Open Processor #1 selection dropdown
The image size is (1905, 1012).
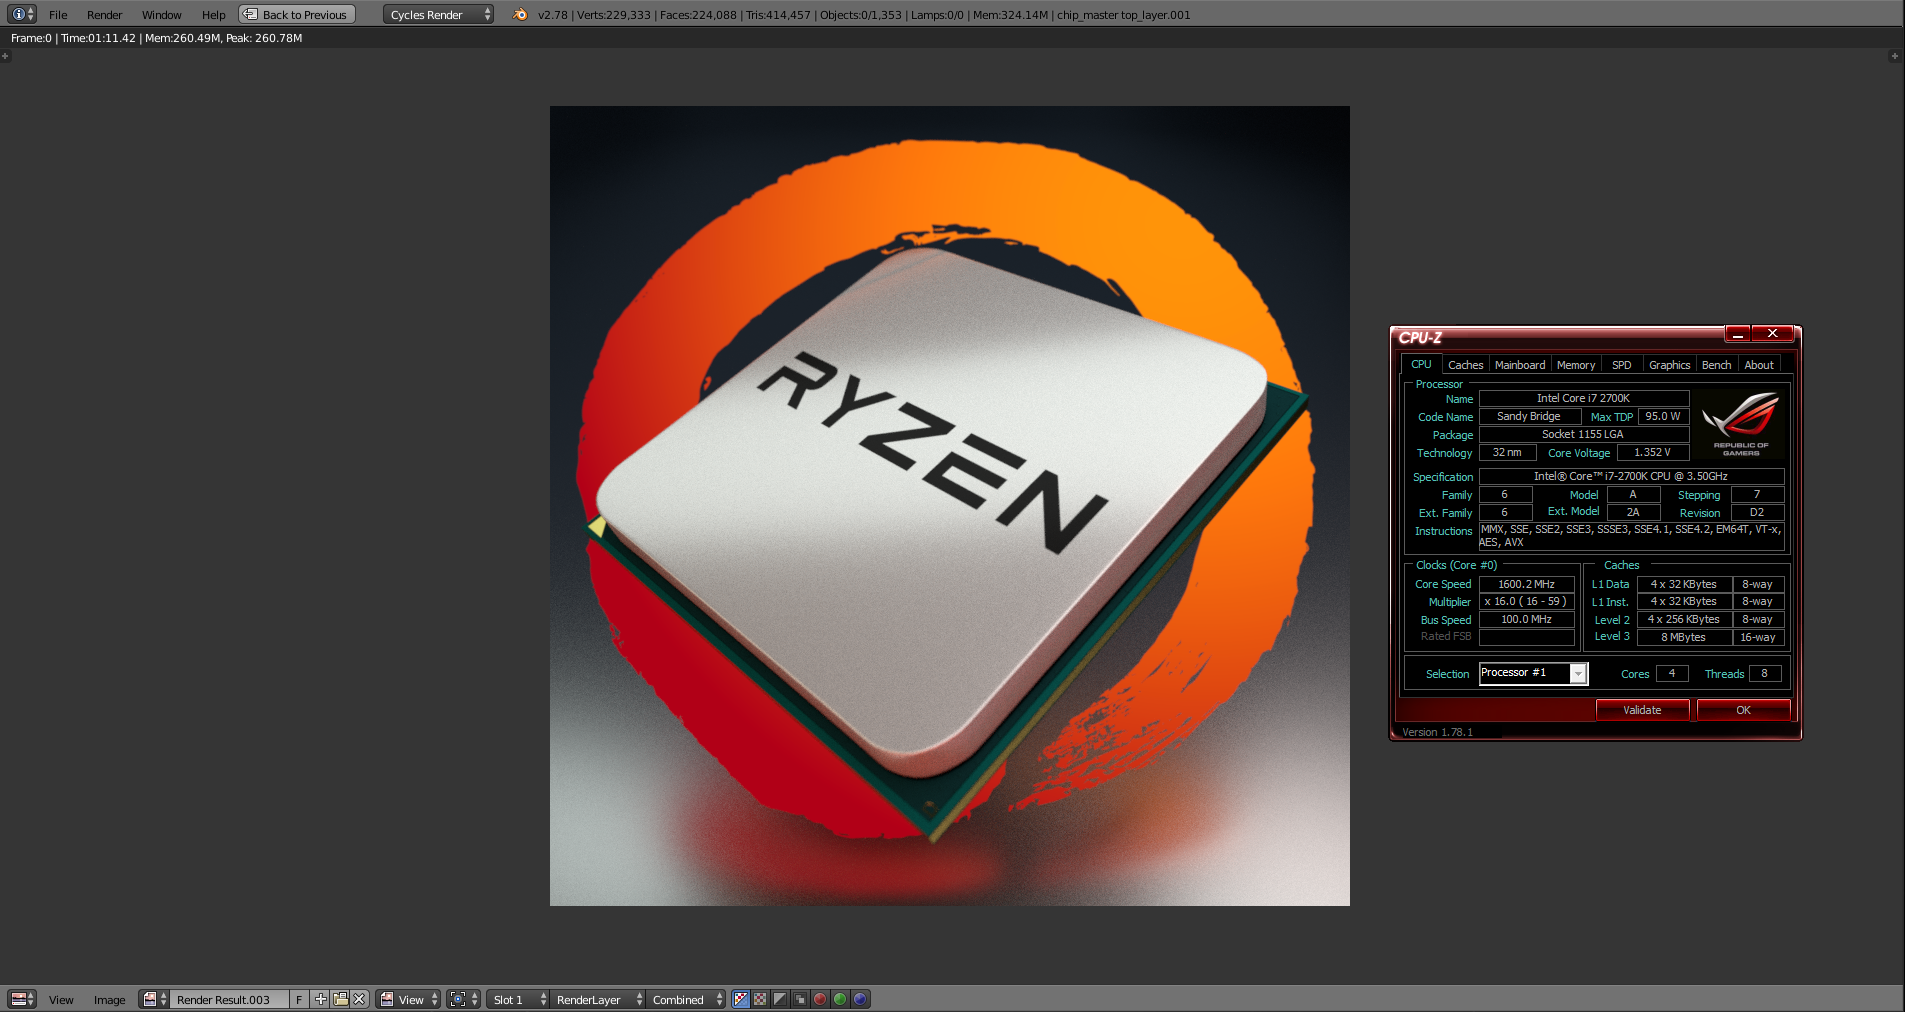(x=1533, y=673)
